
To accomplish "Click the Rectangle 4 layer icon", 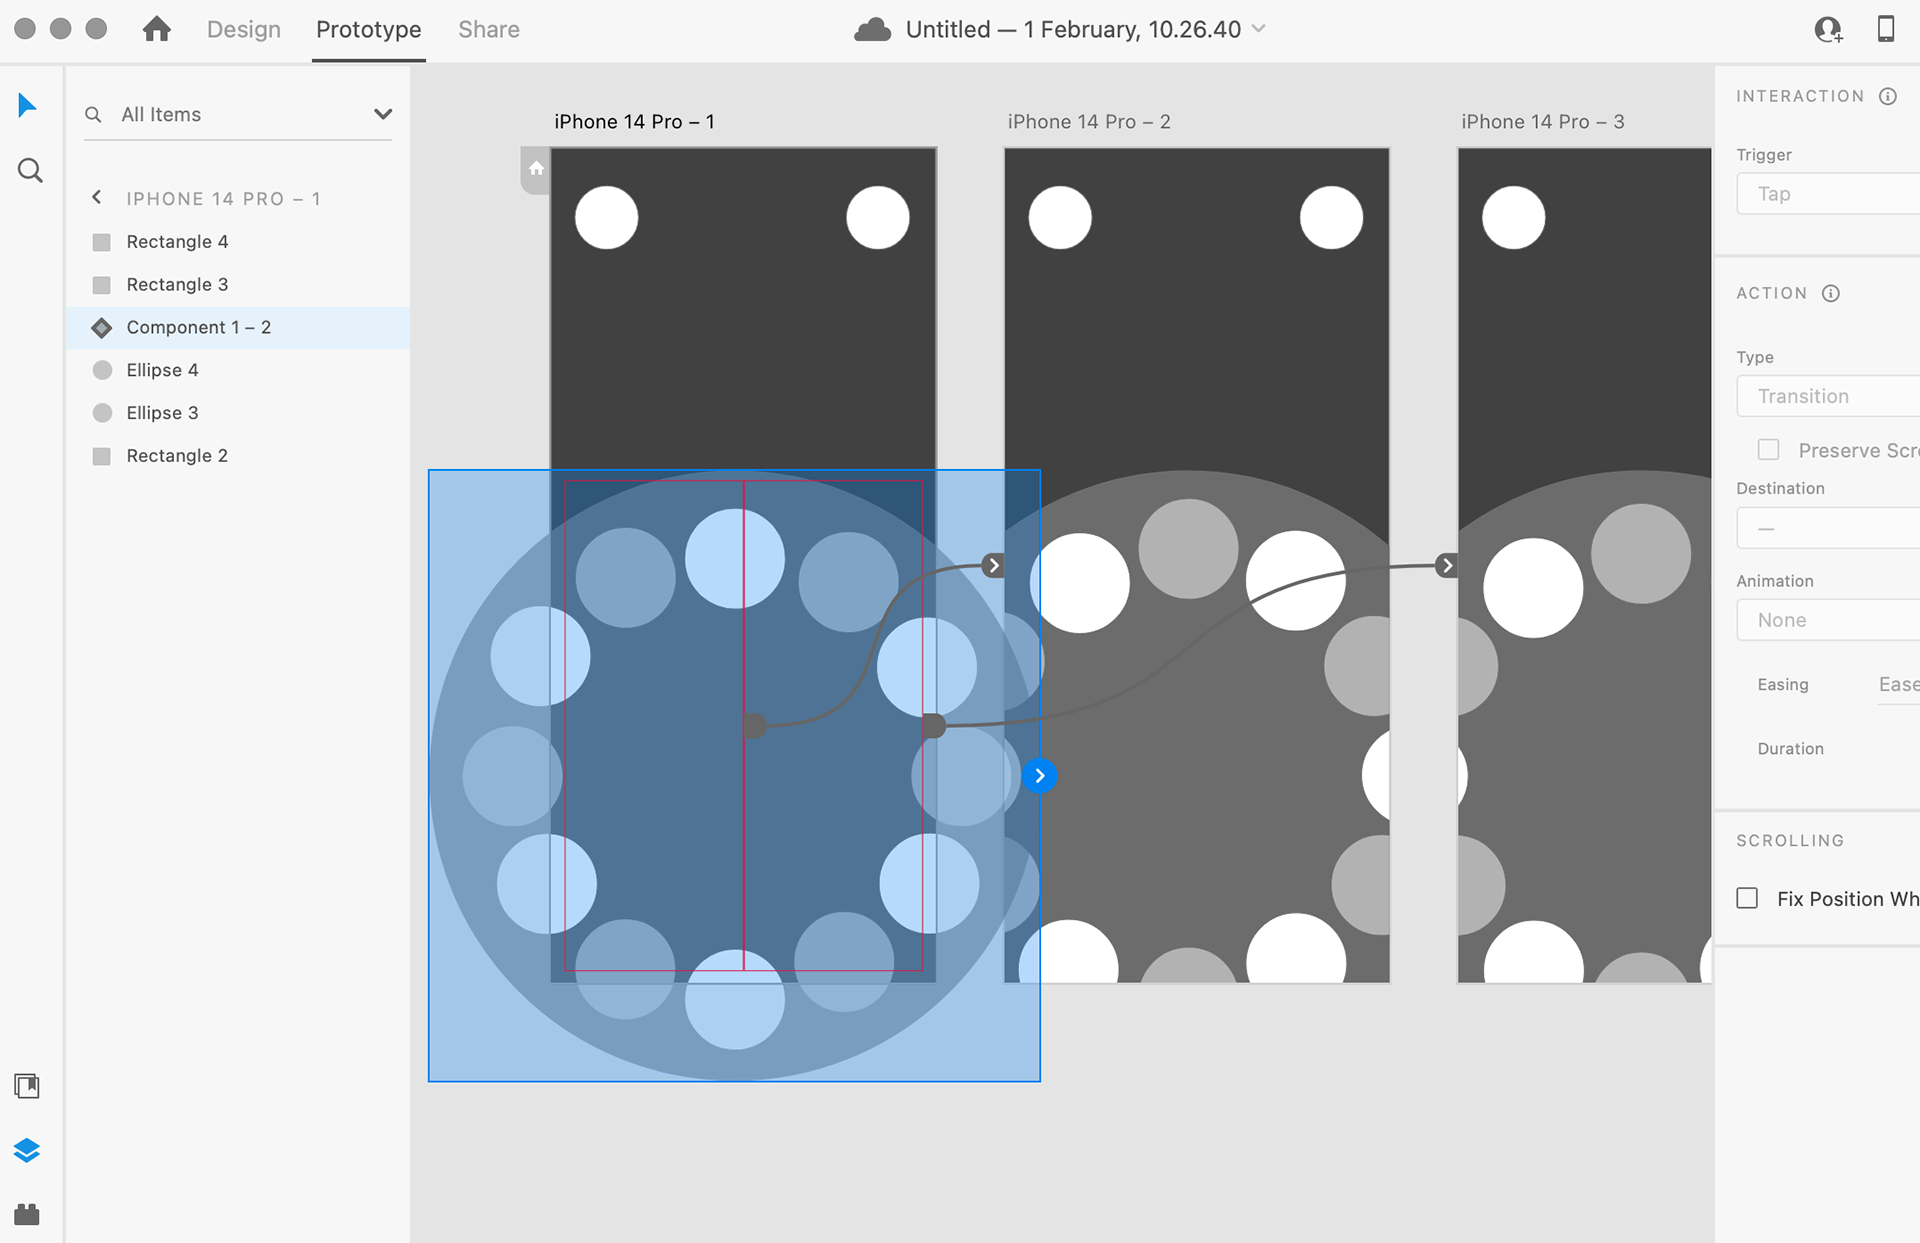I will (101, 242).
